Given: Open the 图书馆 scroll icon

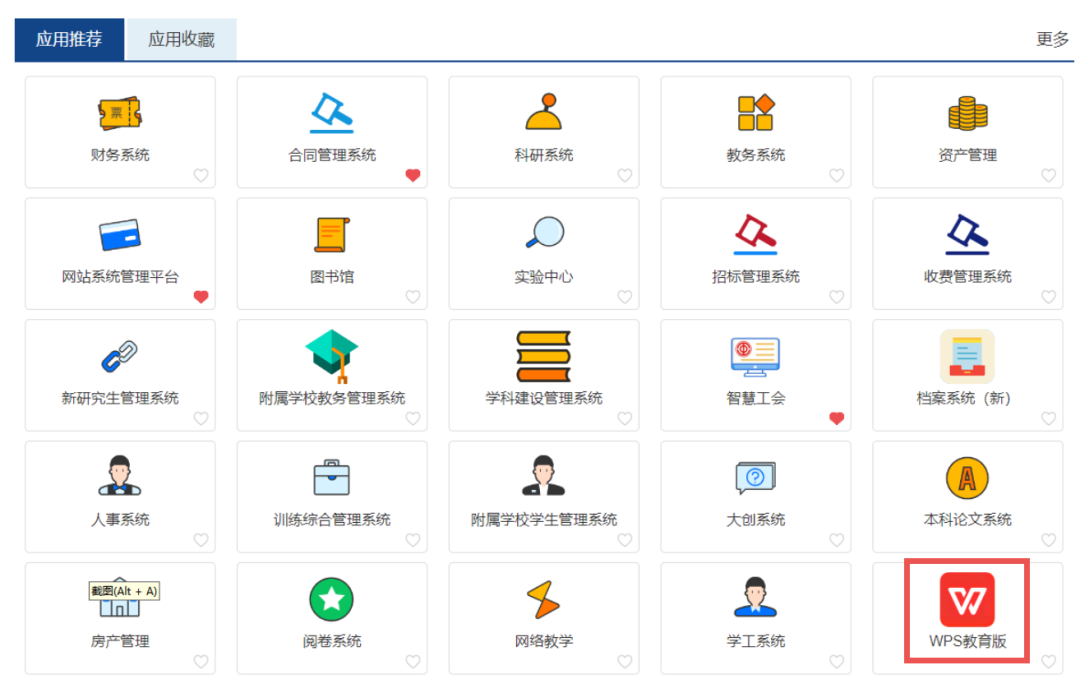Looking at the screenshot, I should [332, 235].
